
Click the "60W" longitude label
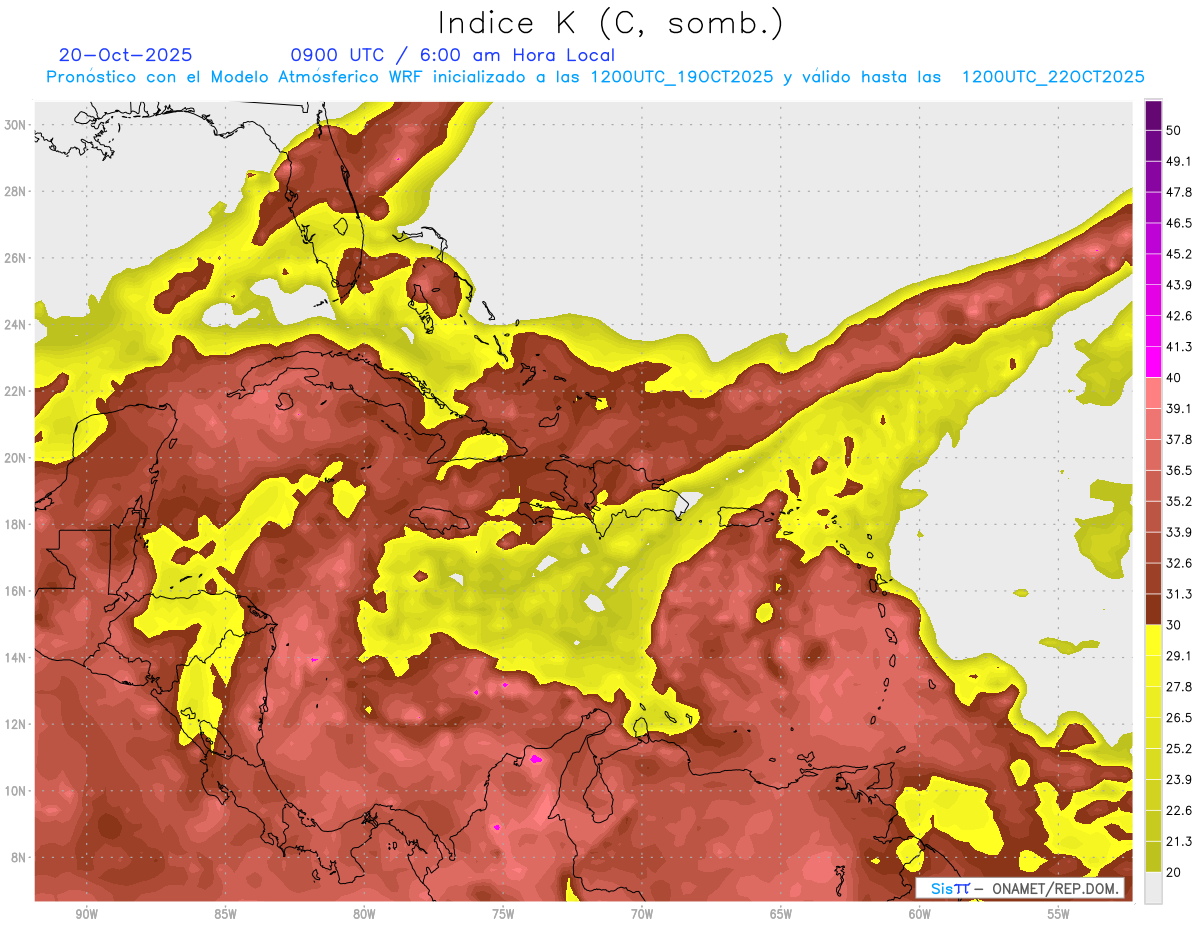point(920,914)
